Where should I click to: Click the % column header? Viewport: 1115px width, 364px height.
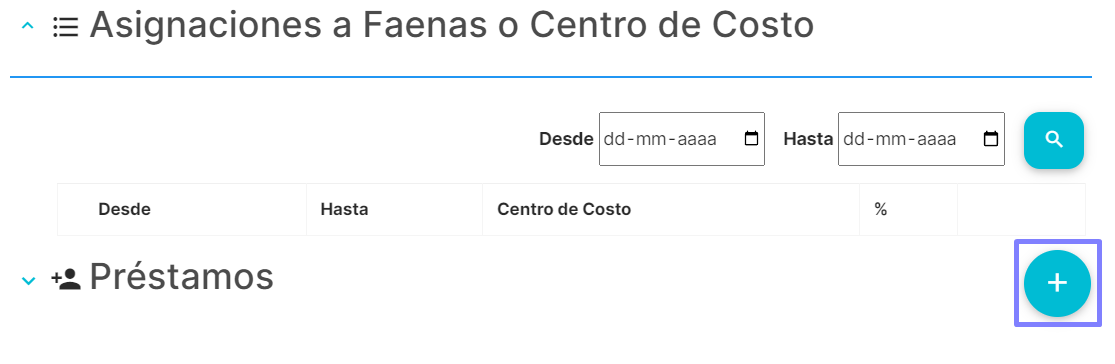coord(881,210)
